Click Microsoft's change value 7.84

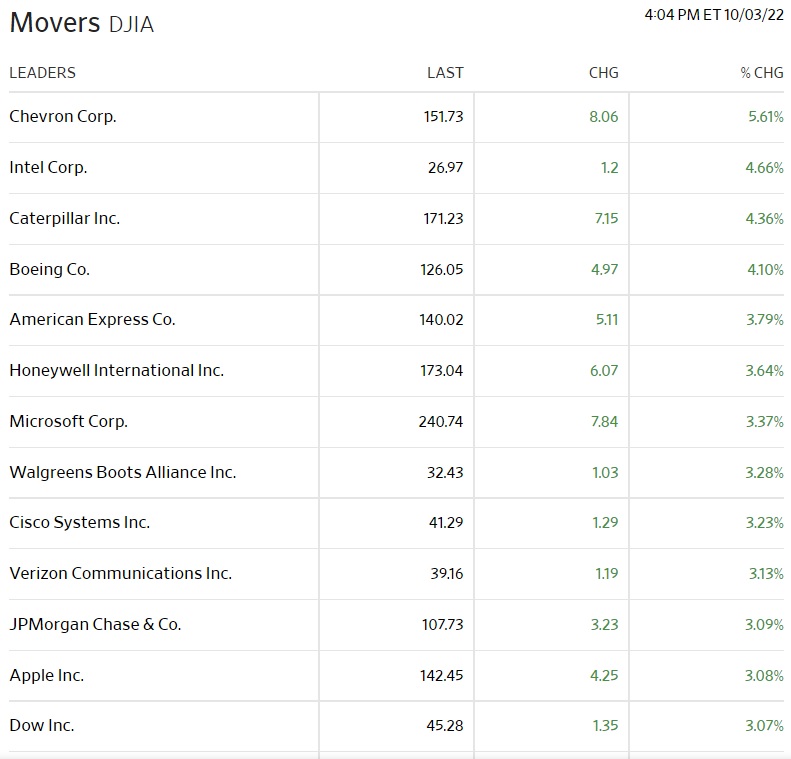[605, 421]
